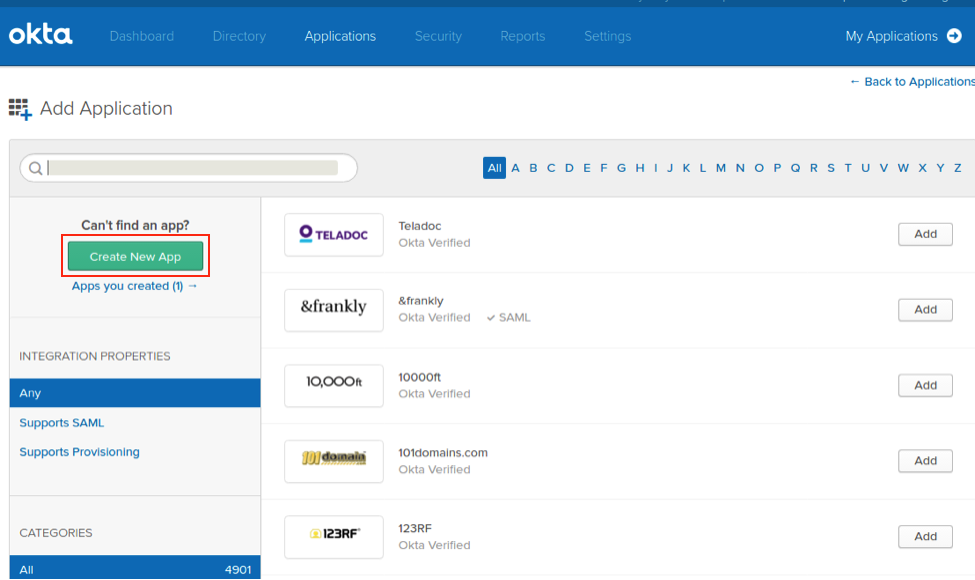Open the Reports menu
This screenshot has height=580, width=975.
pos(523,36)
